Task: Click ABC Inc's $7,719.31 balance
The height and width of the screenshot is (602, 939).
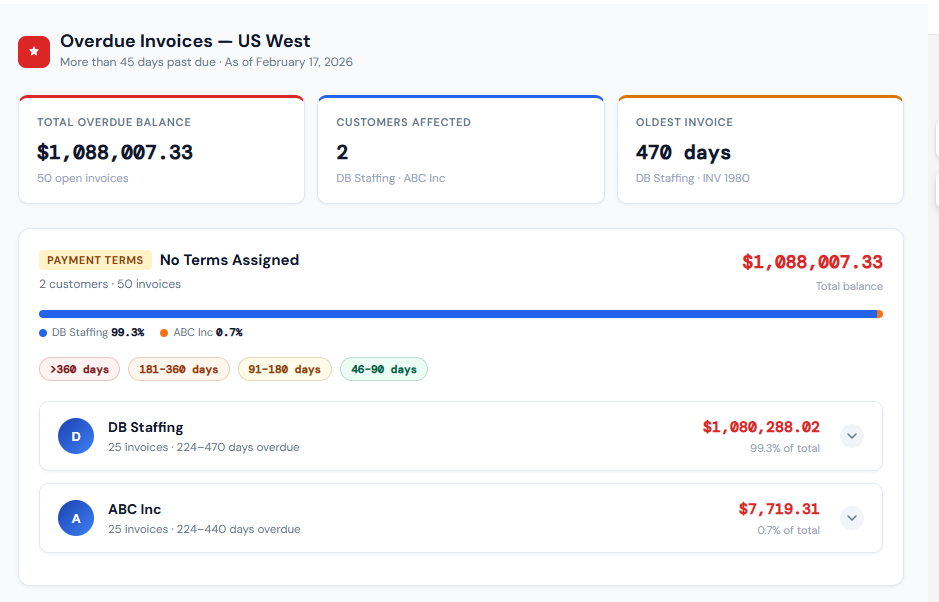Action: click(779, 509)
